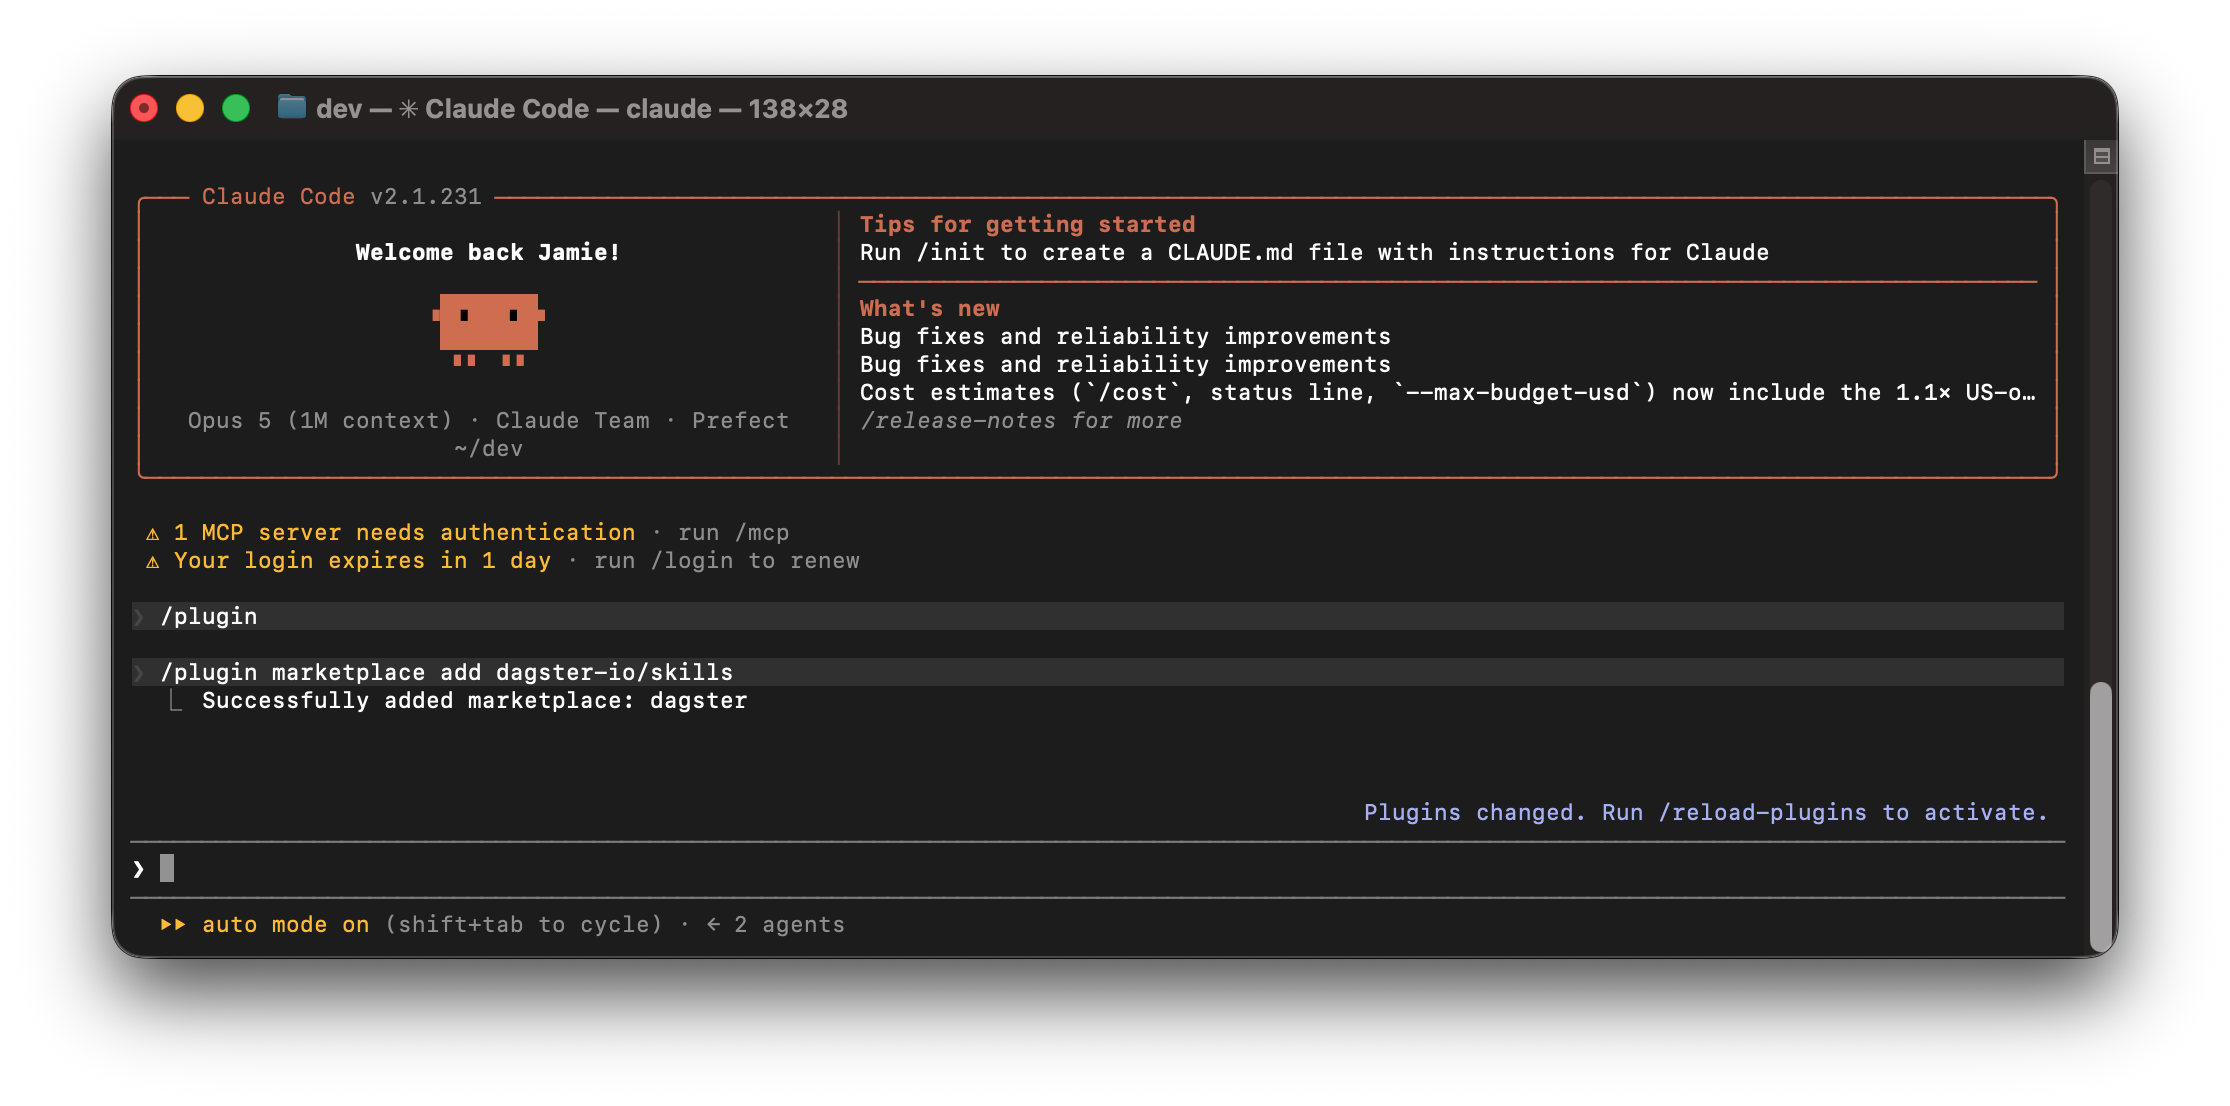Click '(shift+tab to cycle)' hint text
The image size is (2230, 1106).
(524, 925)
